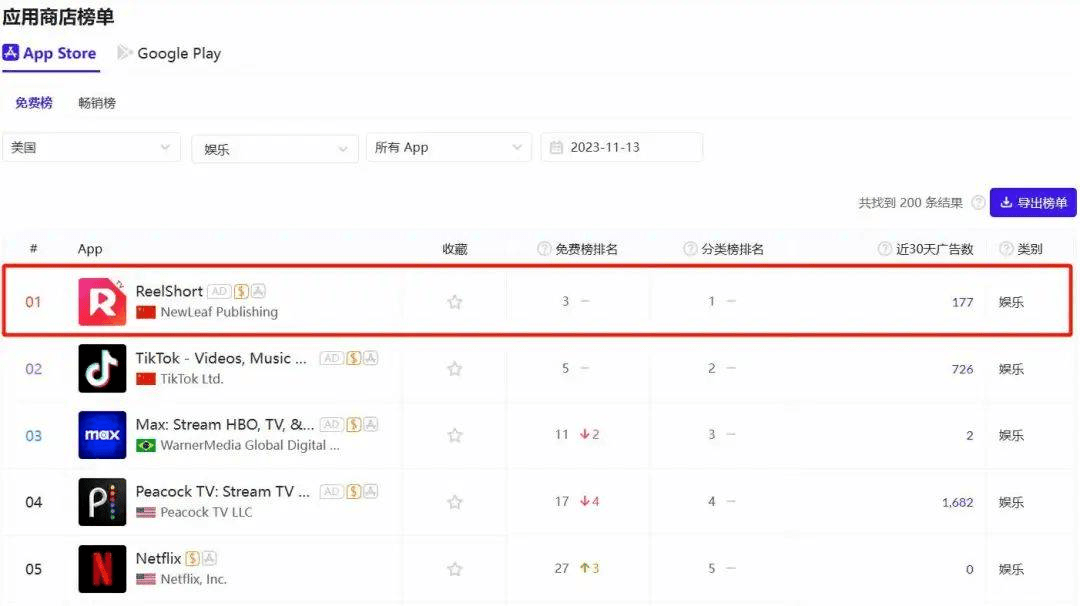Click help icon next to 免费榜排名 header

tap(544, 249)
